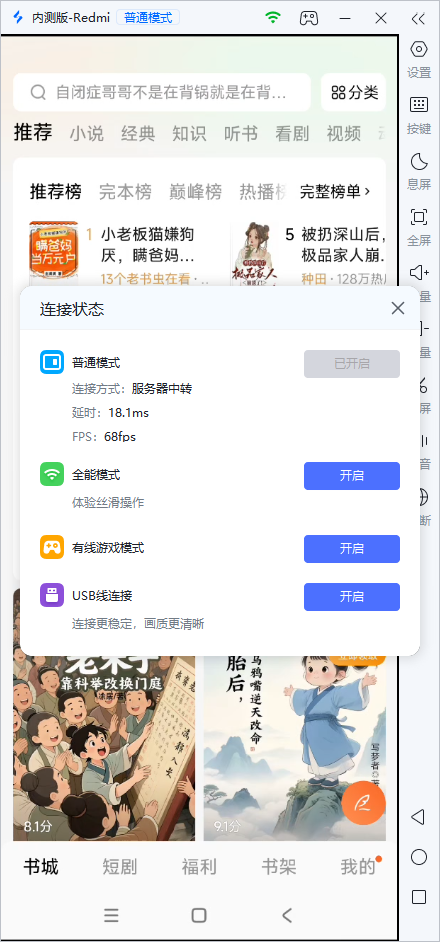
Task: Switch to 完本榜 ranking tab
Action: coord(125,192)
